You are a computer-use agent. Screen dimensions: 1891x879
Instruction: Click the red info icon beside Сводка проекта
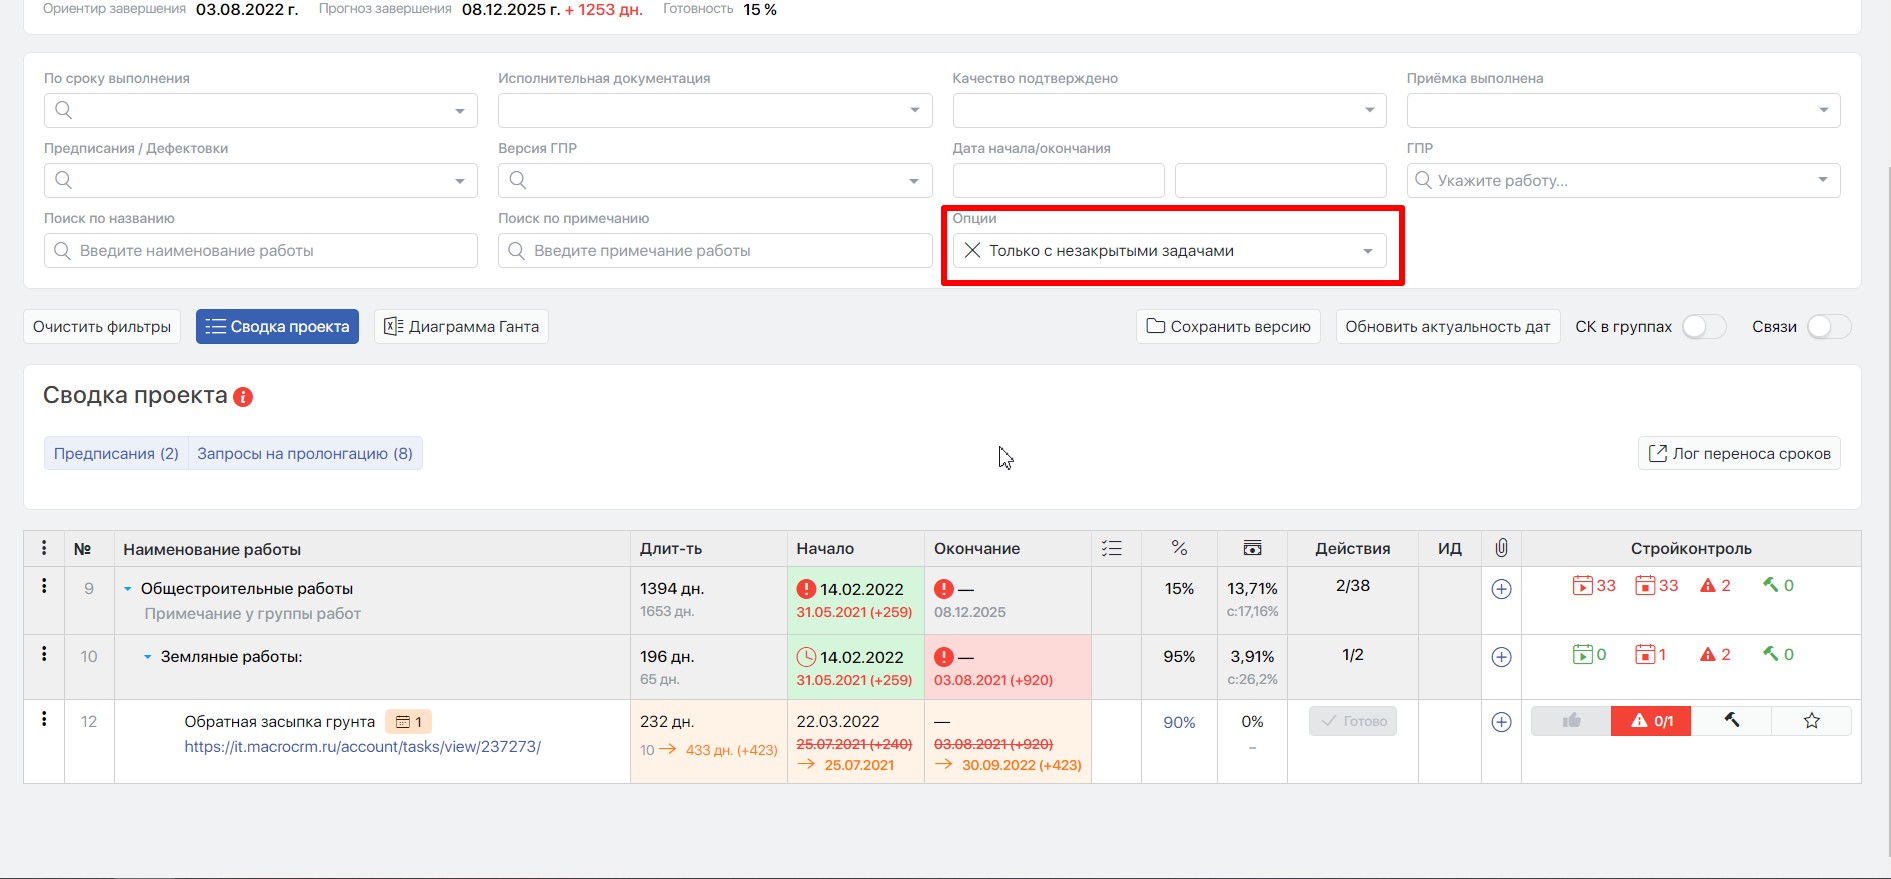point(243,397)
